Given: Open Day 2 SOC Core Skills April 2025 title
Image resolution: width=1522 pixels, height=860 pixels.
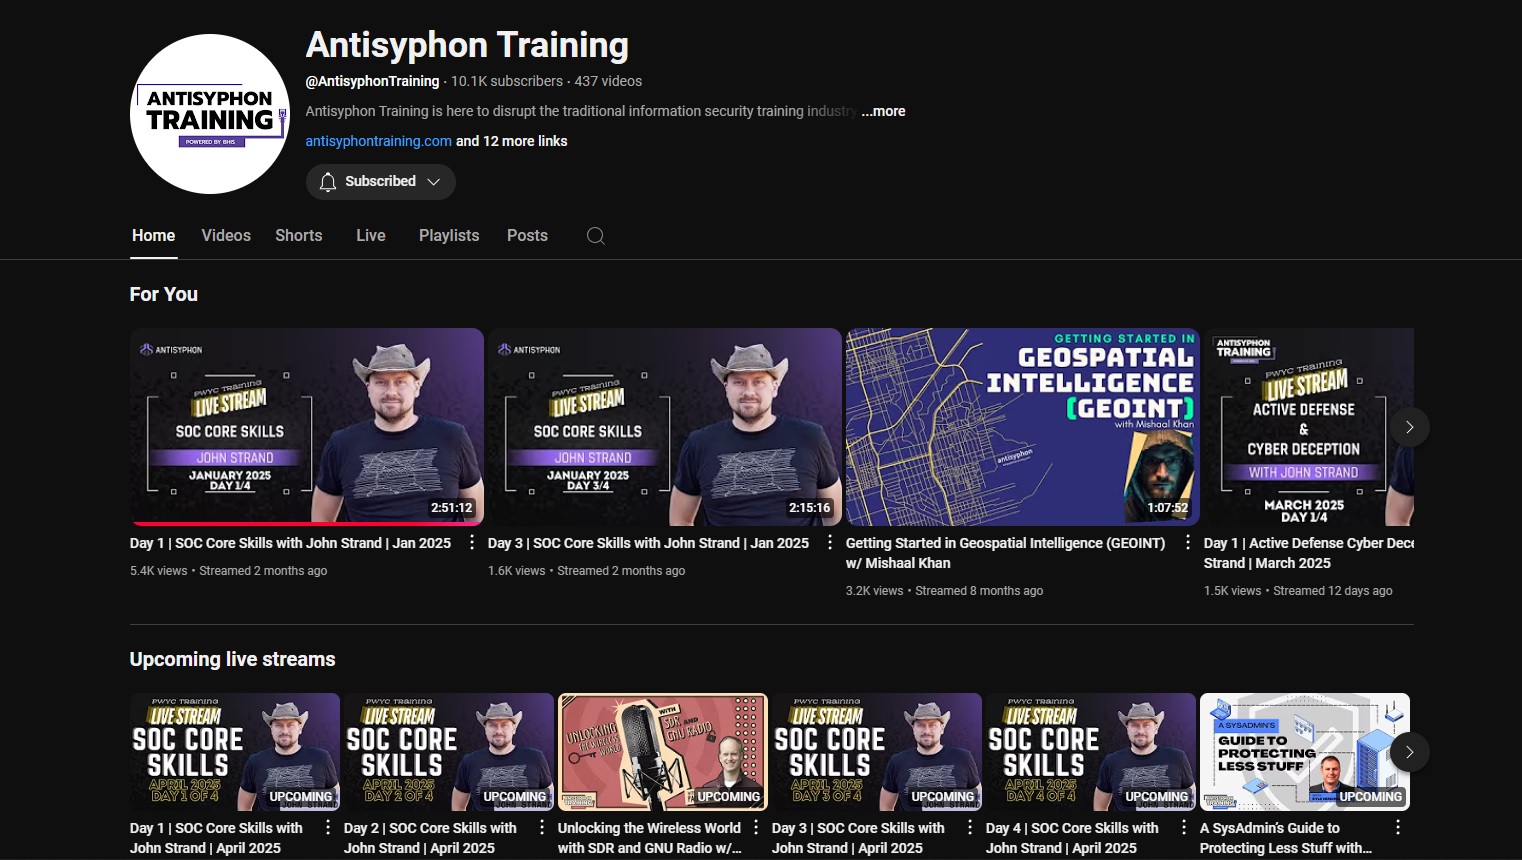Looking at the screenshot, I should 430,838.
